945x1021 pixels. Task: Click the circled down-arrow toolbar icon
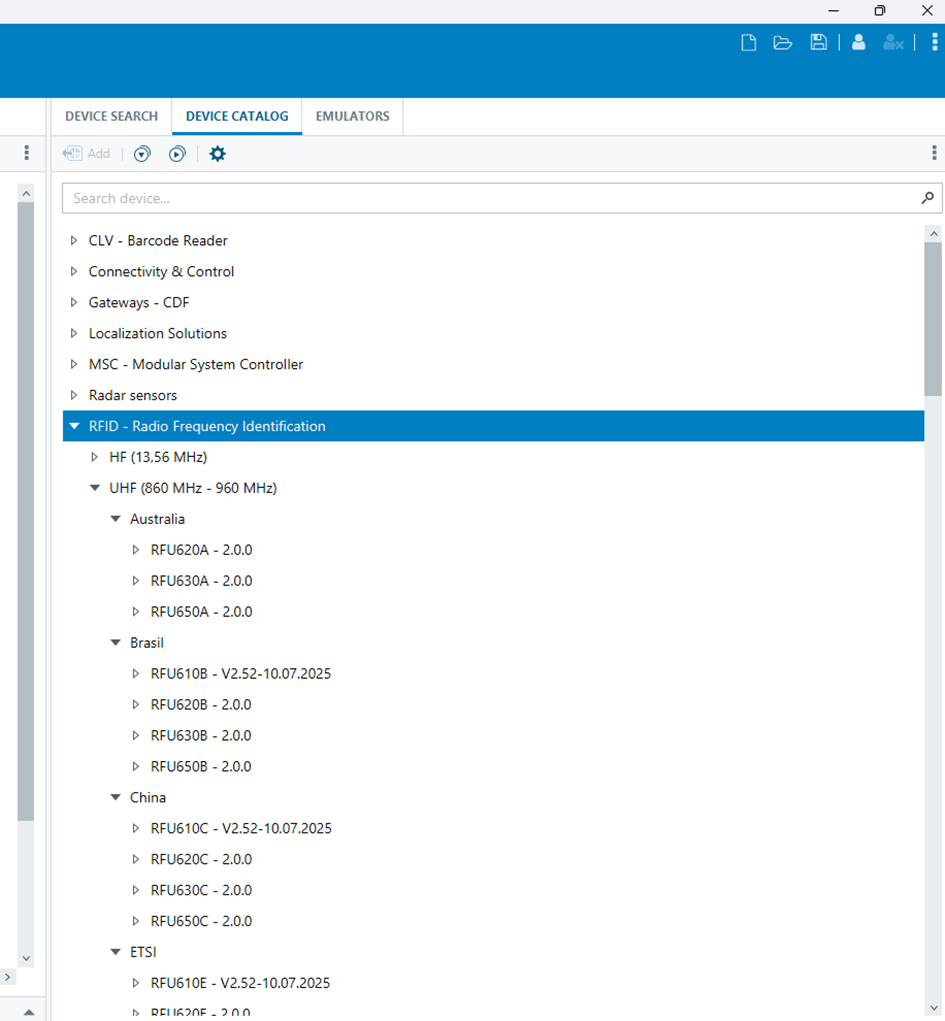tap(142, 154)
